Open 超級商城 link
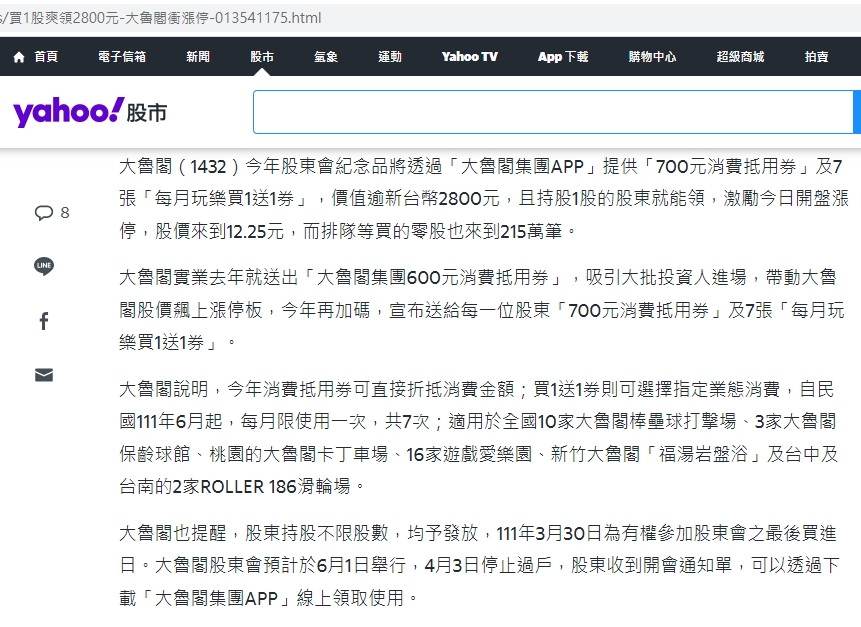 click(x=740, y=57)
